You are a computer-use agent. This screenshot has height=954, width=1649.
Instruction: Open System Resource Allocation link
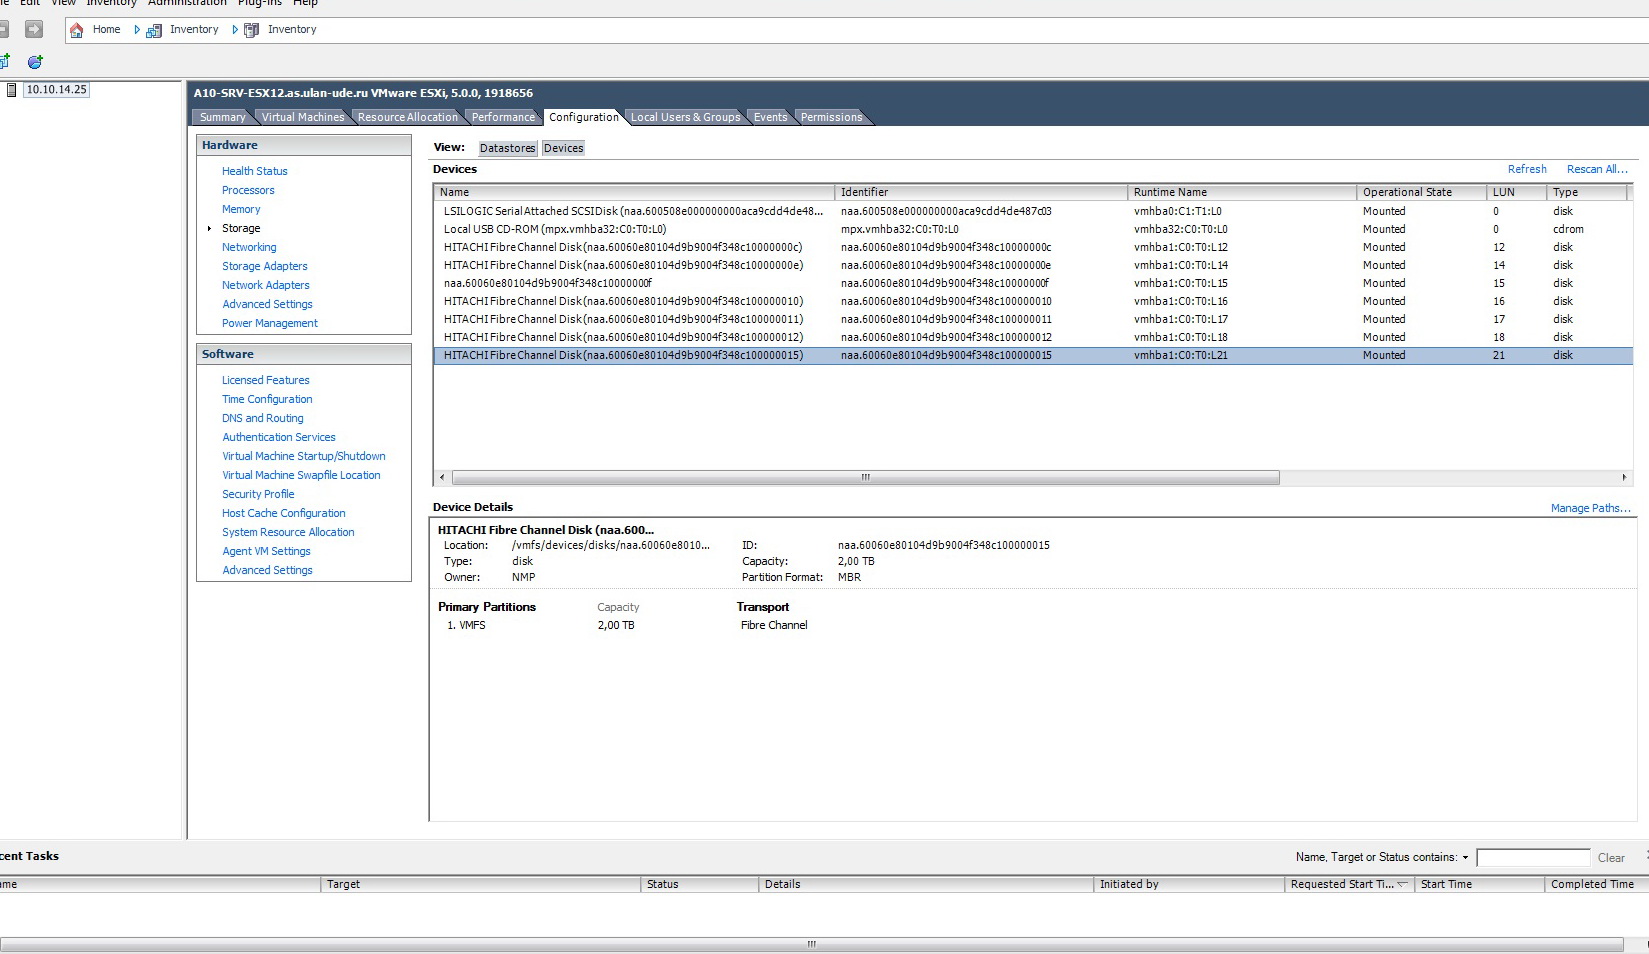pos(288,532)
